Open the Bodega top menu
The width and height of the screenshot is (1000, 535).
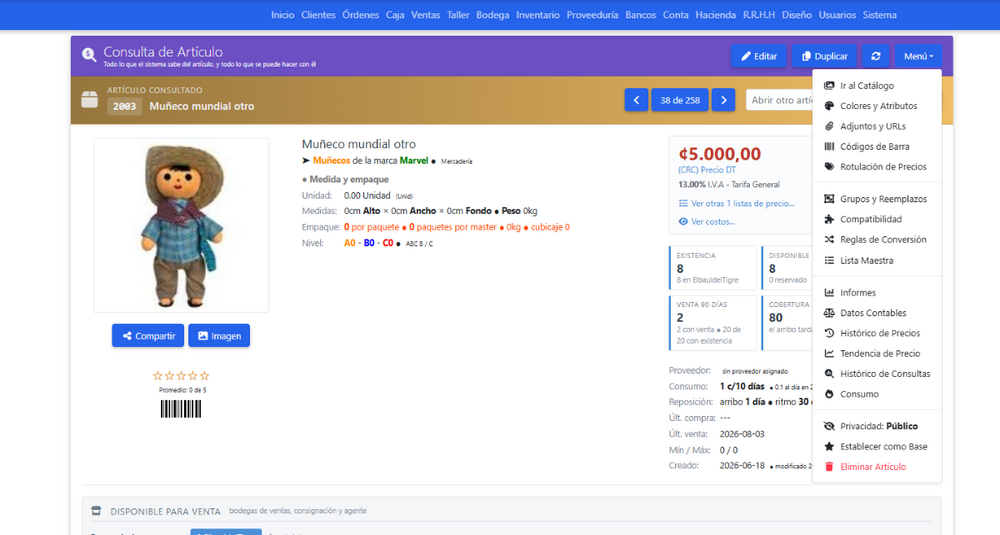(x=492, y=15)
